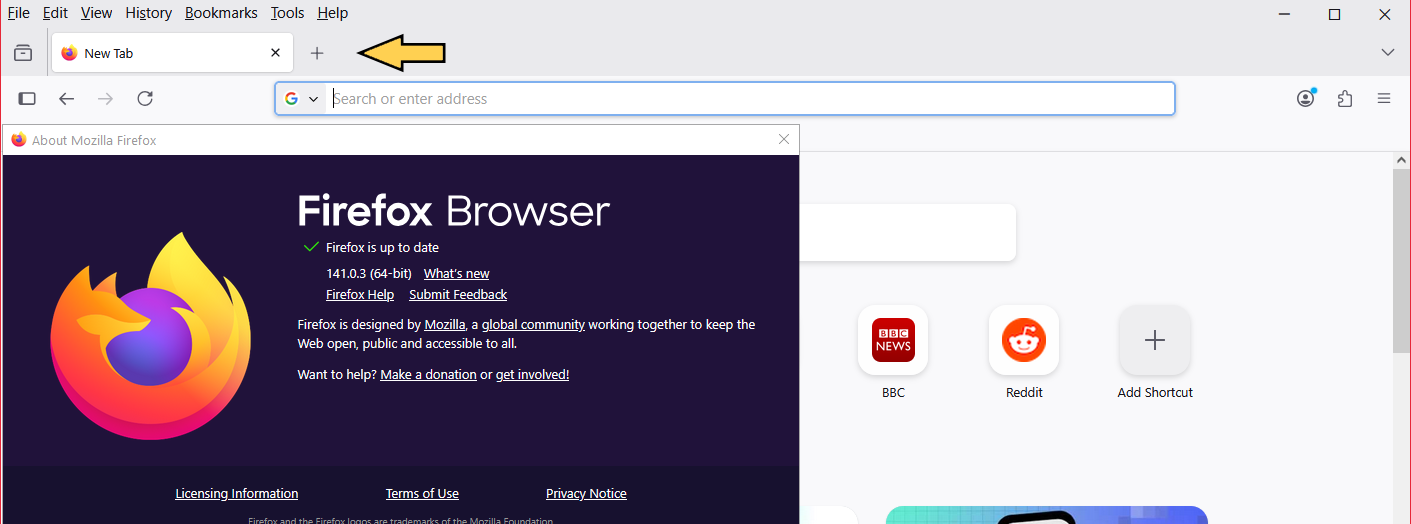Open the Firefox Help link
The height and width of the screenshot is (524, 1411).
[360, 294]
